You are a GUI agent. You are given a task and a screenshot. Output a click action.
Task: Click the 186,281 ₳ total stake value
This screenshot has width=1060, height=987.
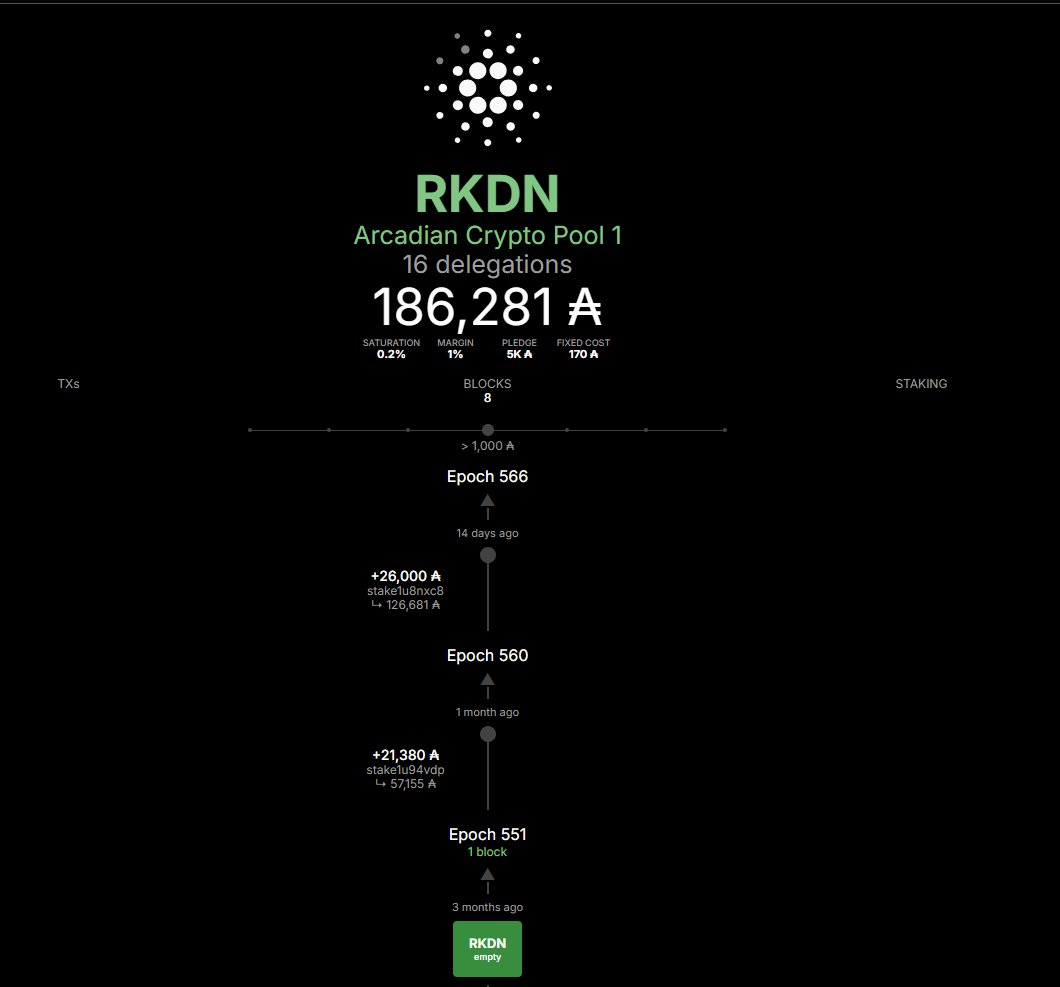click(487, 307)
